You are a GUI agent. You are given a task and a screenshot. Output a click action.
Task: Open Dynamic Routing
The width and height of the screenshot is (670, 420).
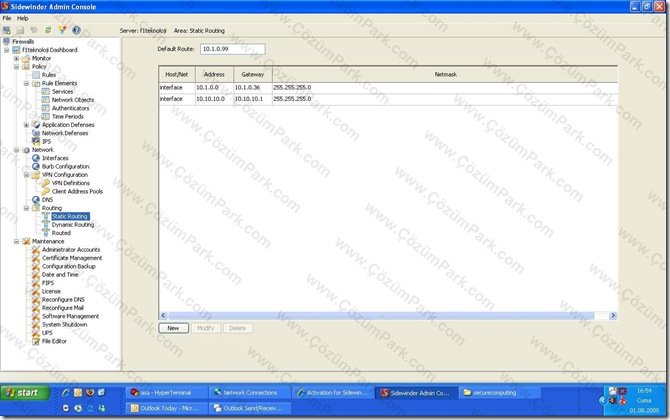[x=73, y=225]
